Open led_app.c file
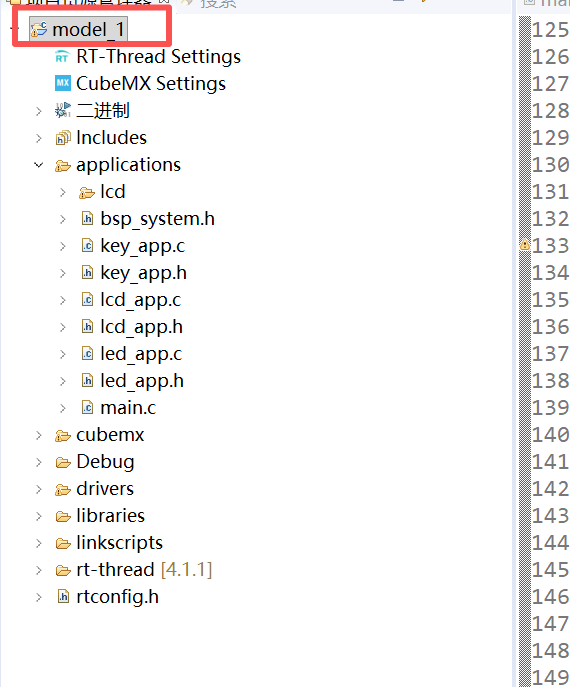Viewport: 570px width, 687px height. [141, 354]
